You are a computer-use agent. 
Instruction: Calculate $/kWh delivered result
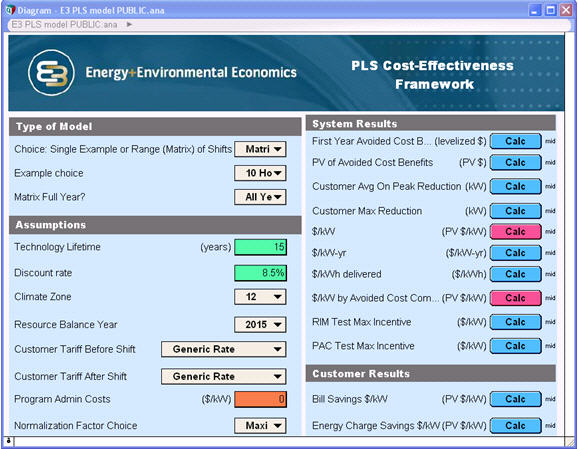click(516, 274)
